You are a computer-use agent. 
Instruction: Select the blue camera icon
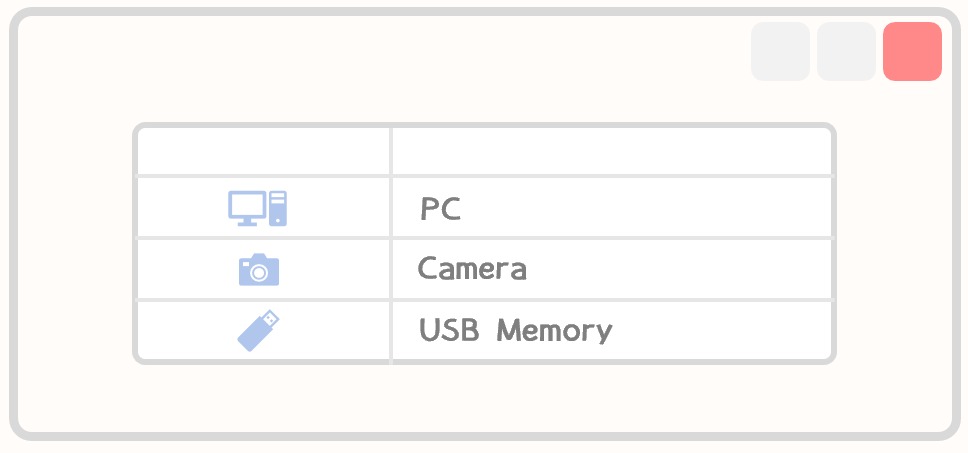[259, 270]
